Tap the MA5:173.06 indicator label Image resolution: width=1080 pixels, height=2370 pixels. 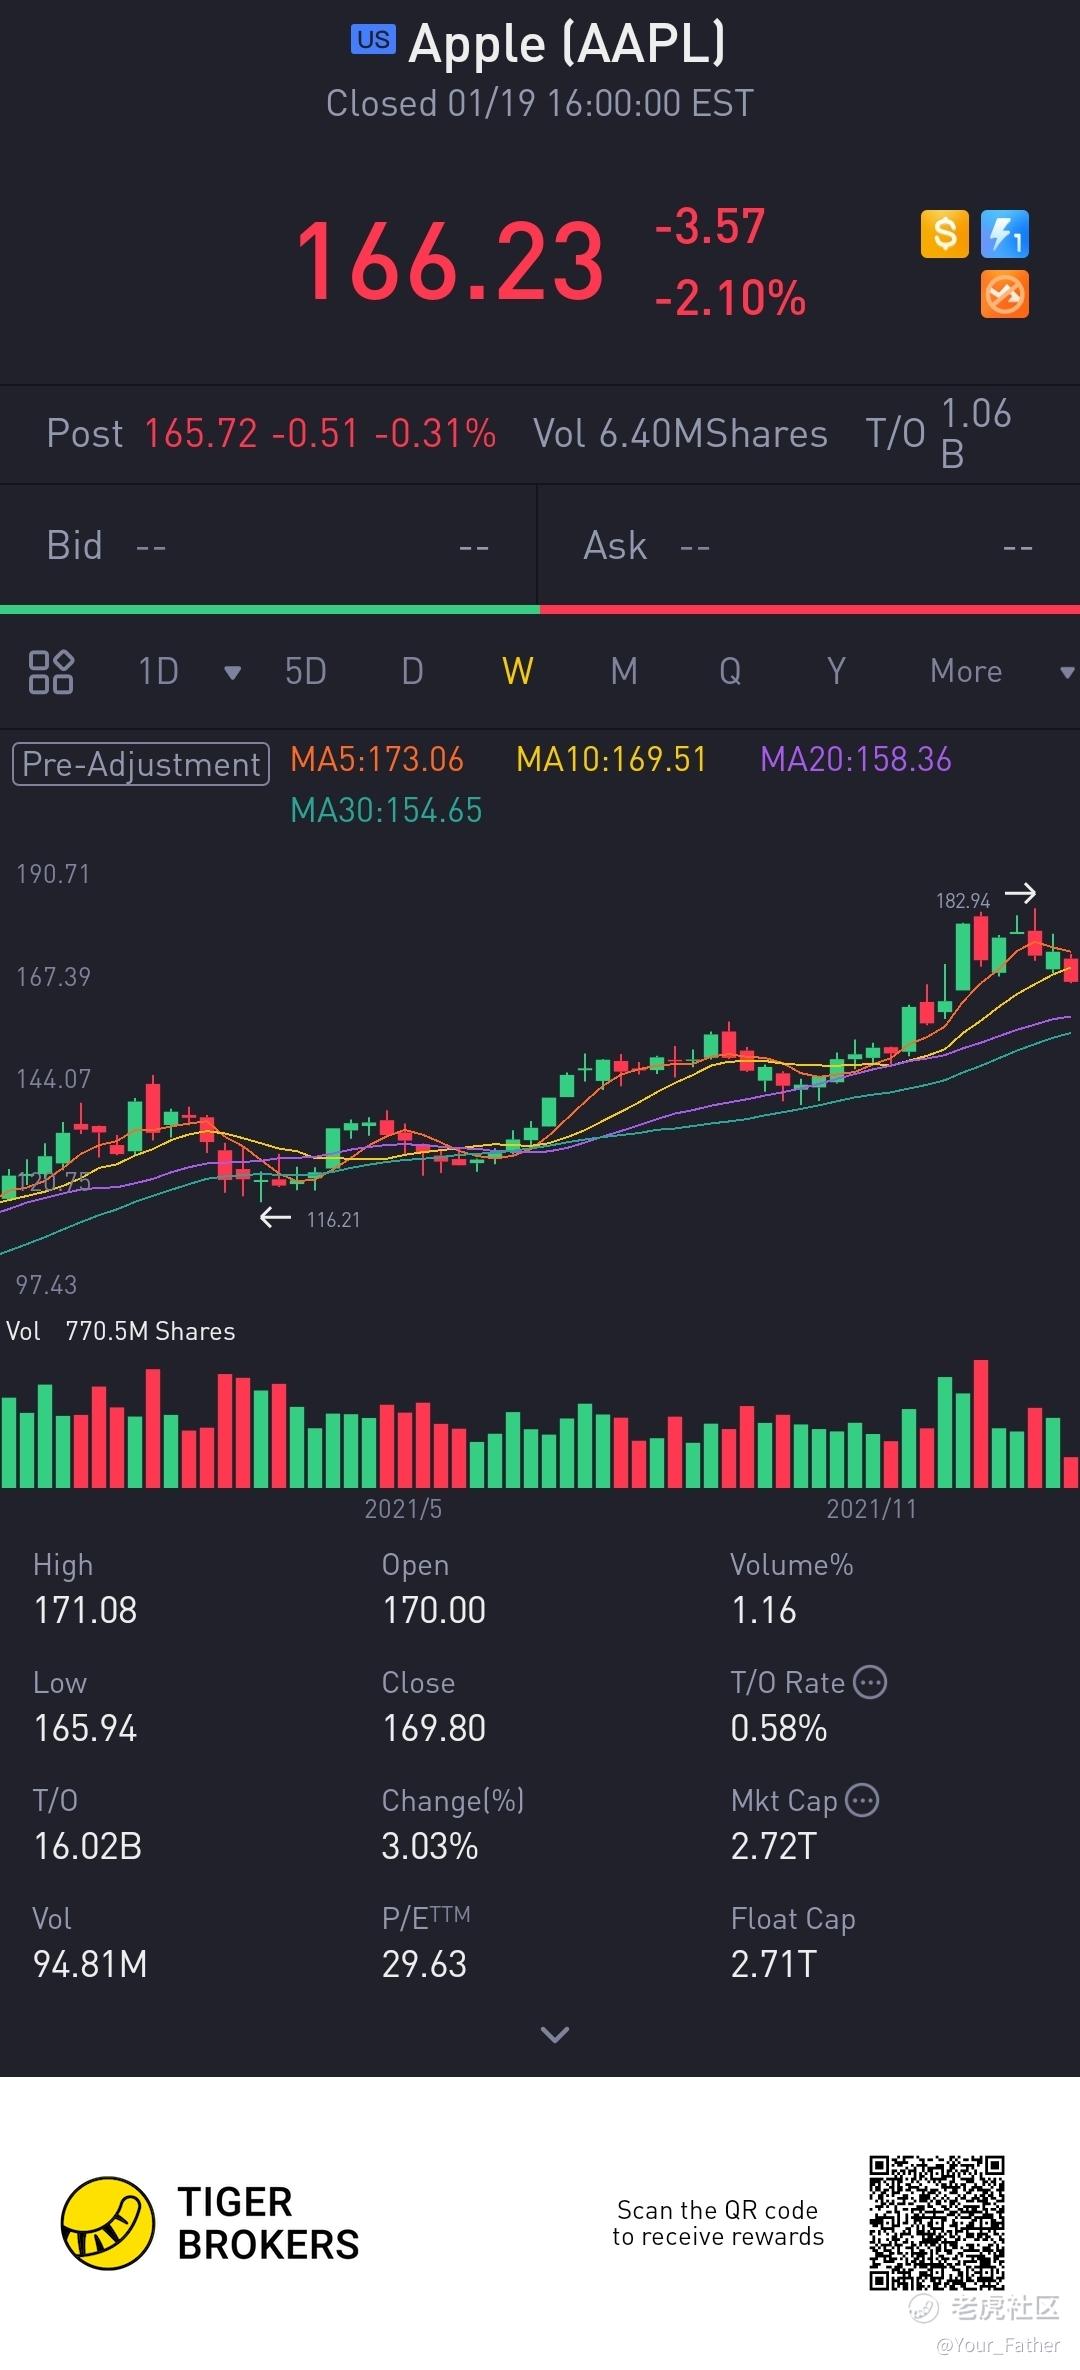point(377,759)
